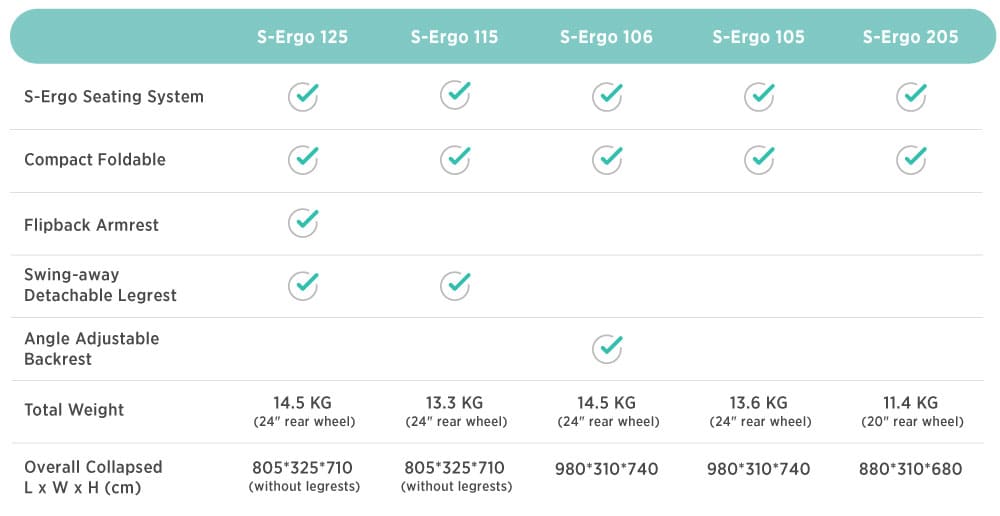Click S-Ergo 115 Swing-away Legrest checkmark
The height and width of the screenshot is (516, 1000).
(x=455, y=285)
